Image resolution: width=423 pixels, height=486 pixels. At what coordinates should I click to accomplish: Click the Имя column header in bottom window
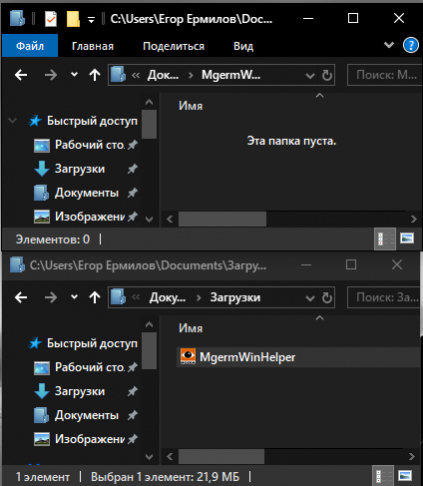191,328
